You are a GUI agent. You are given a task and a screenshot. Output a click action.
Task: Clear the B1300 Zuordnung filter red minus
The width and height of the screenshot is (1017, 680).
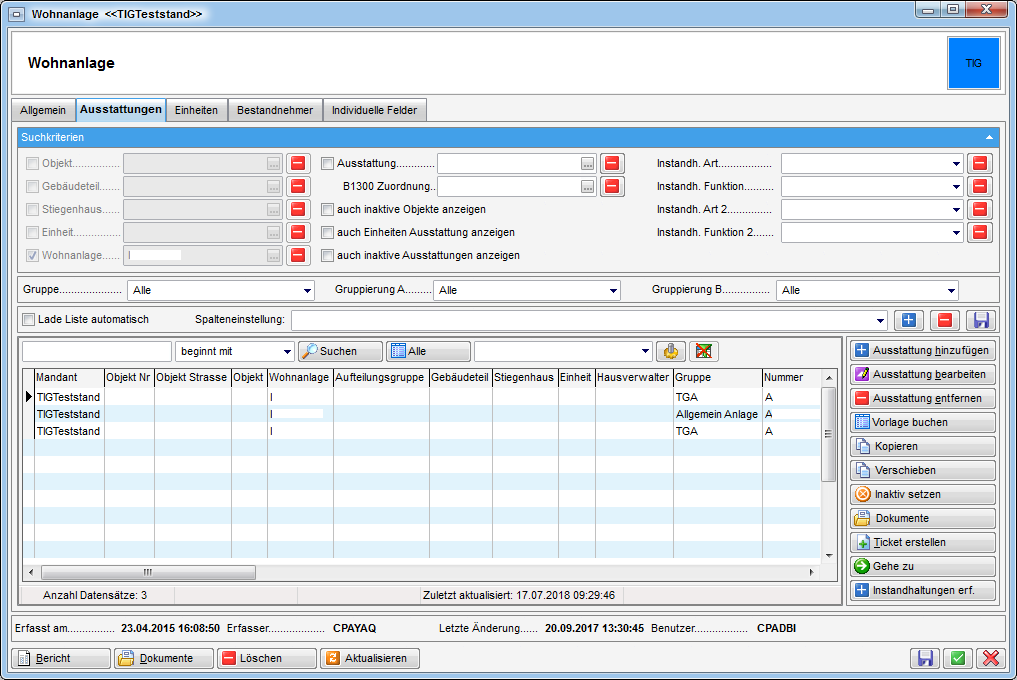[612, 186]
